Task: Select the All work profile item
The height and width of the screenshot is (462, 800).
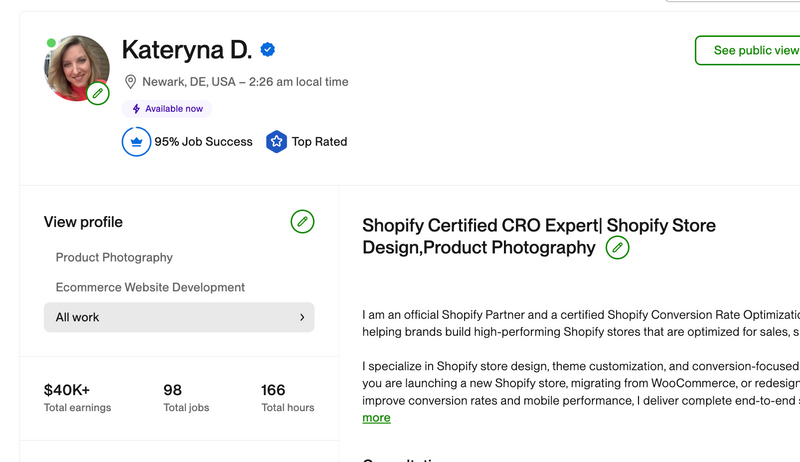Action: (179, 317)
